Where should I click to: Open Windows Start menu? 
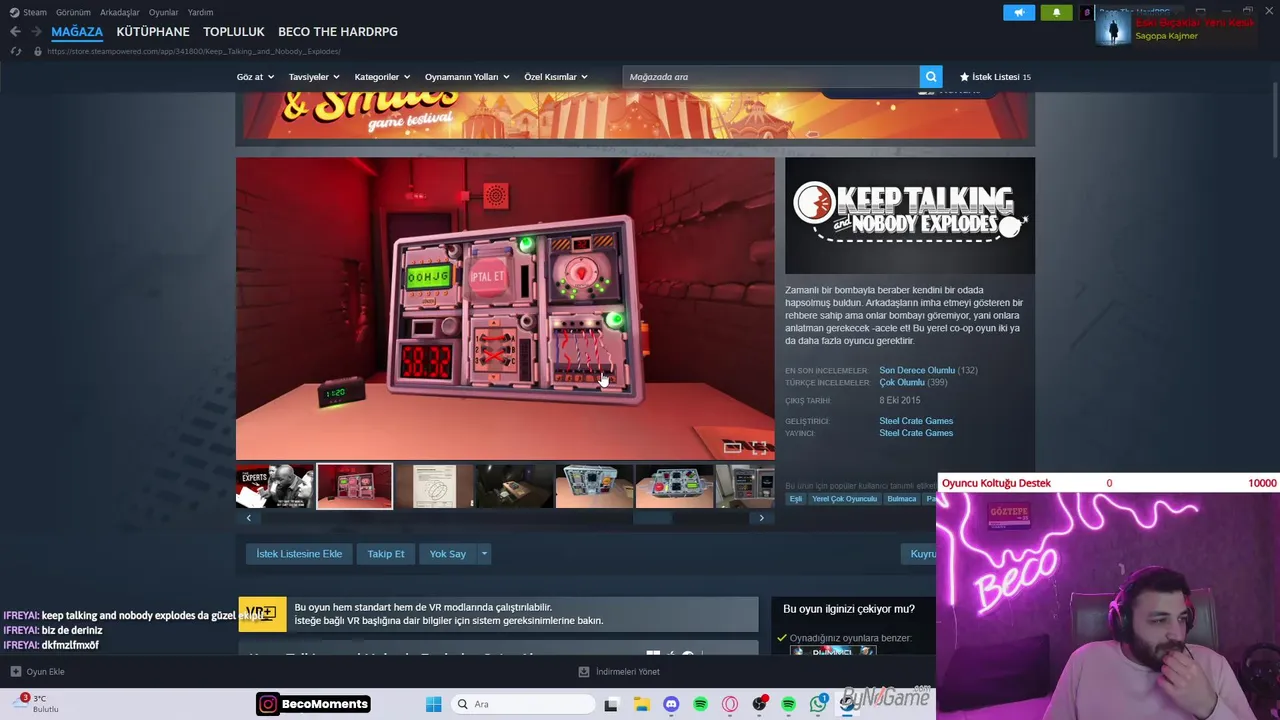click(433, 704)
